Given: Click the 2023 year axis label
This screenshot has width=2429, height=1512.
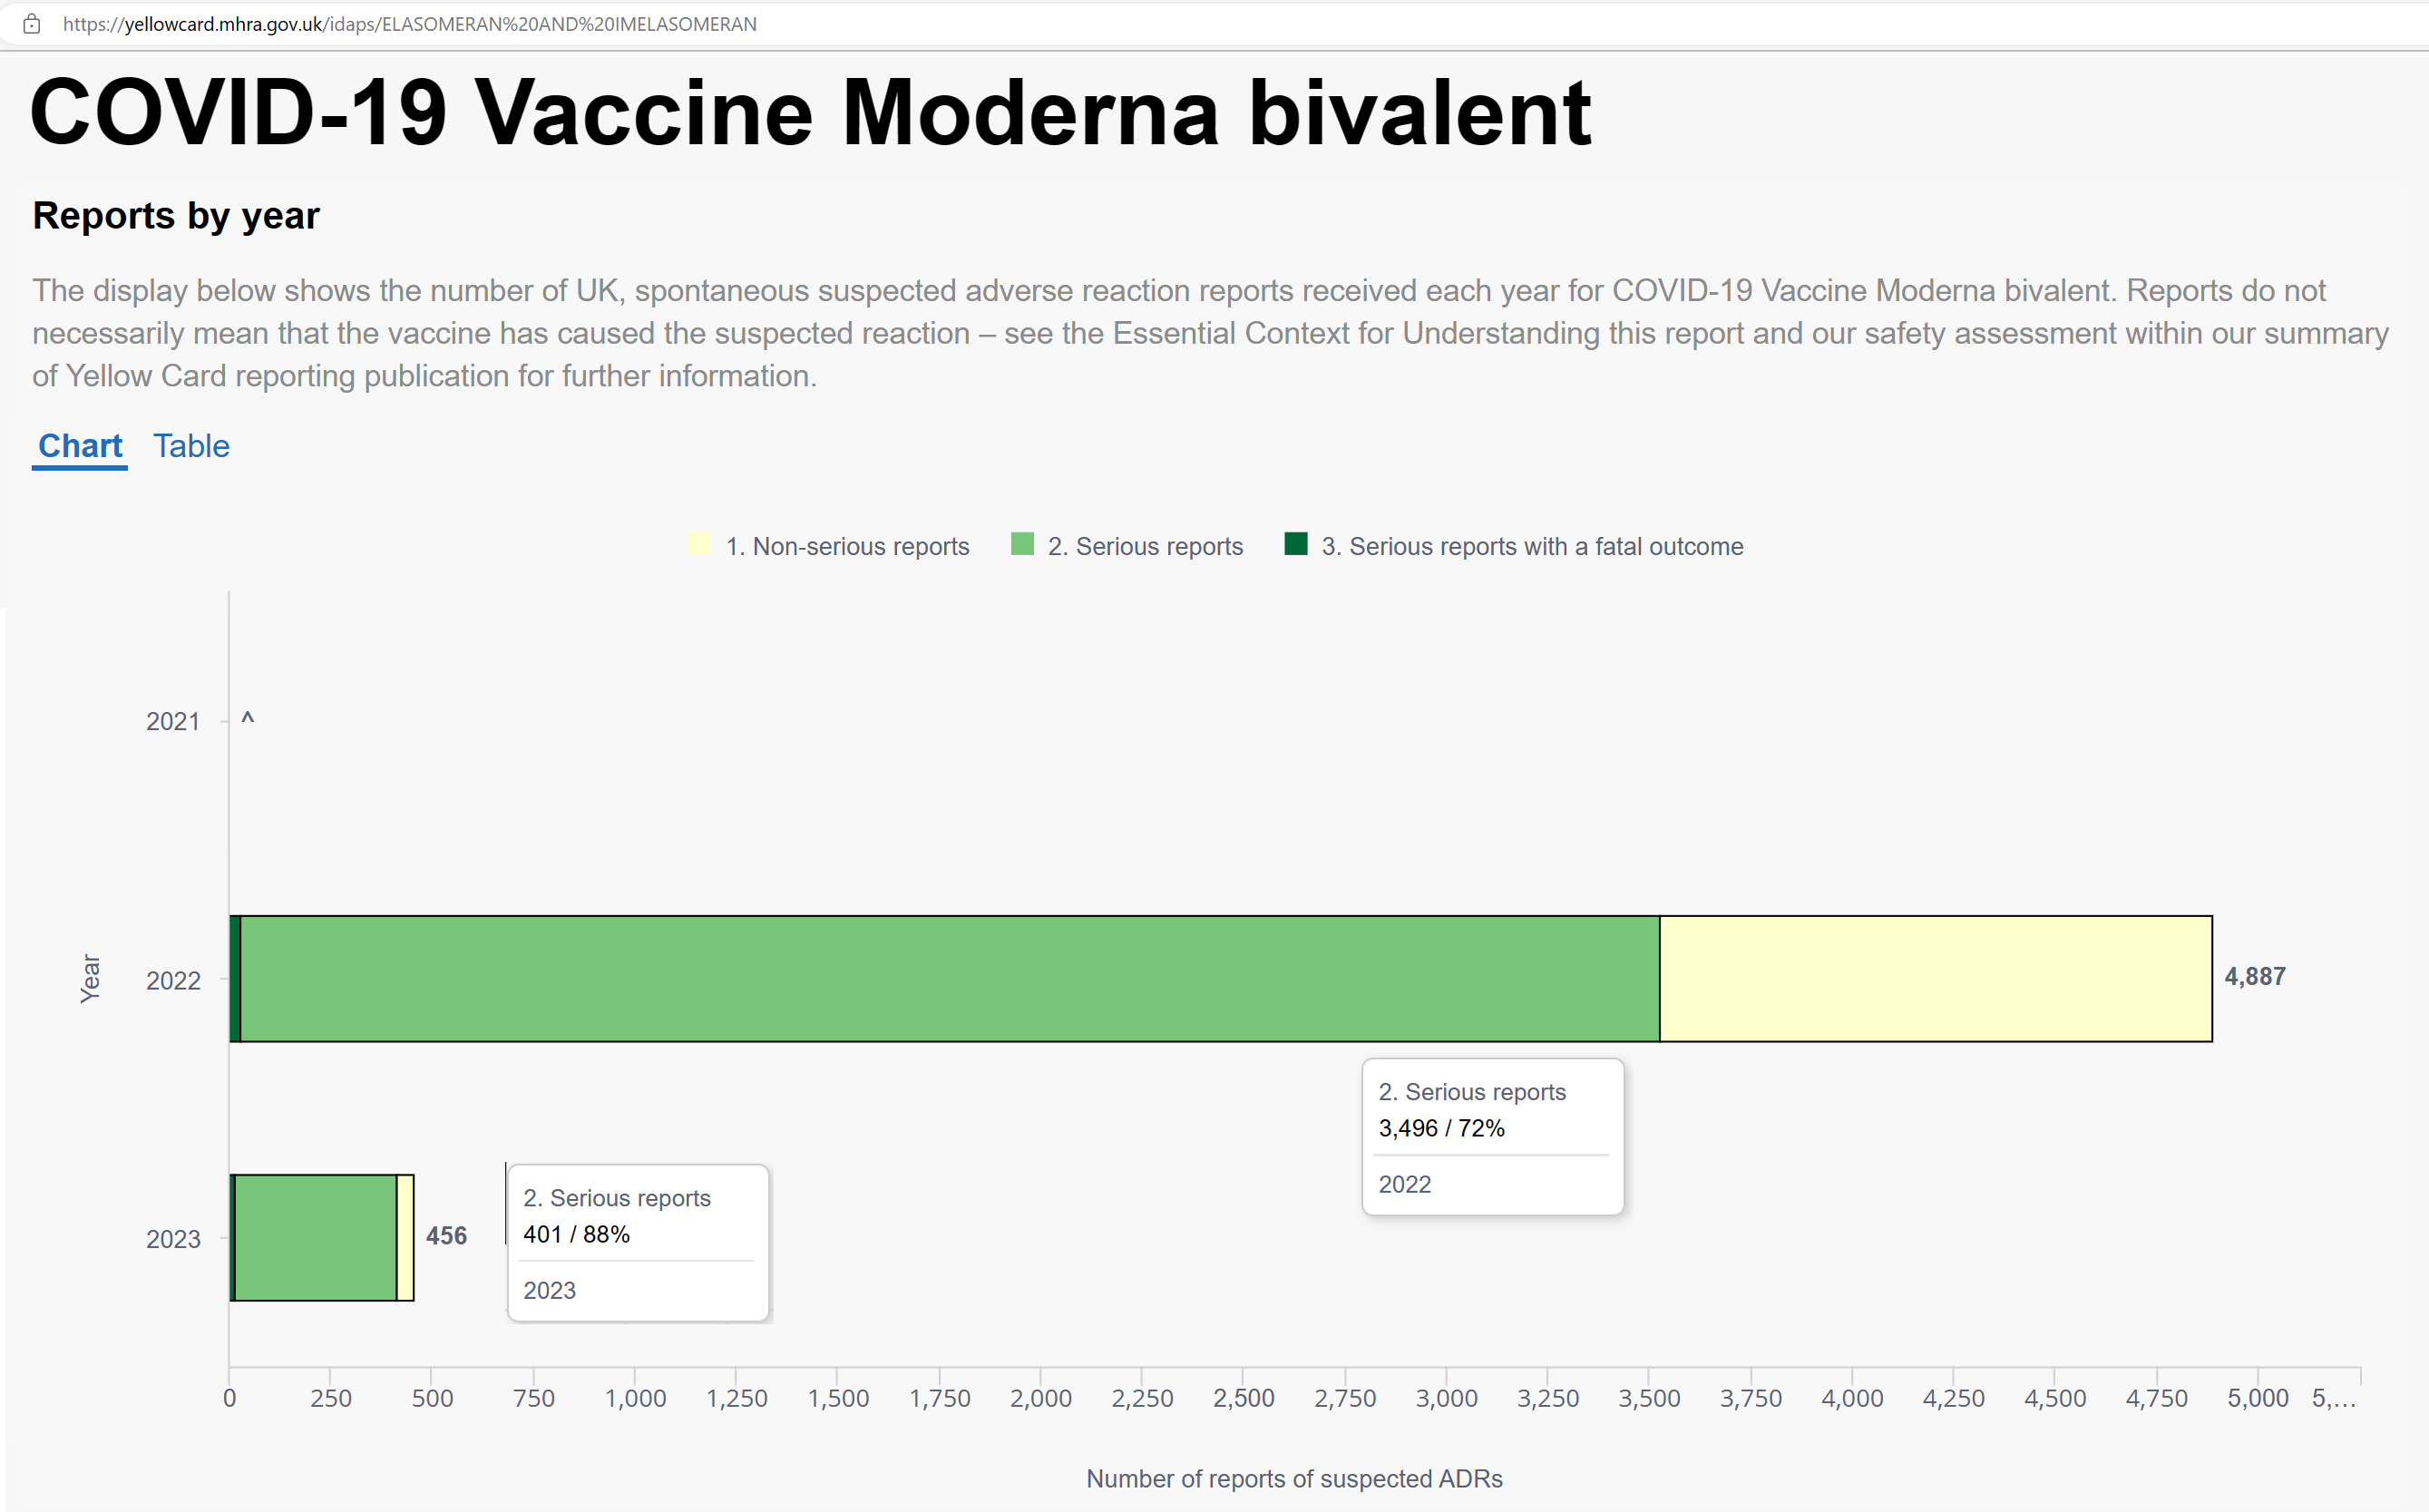Looking at the screenshot, I should click(x=173, y=1240).
